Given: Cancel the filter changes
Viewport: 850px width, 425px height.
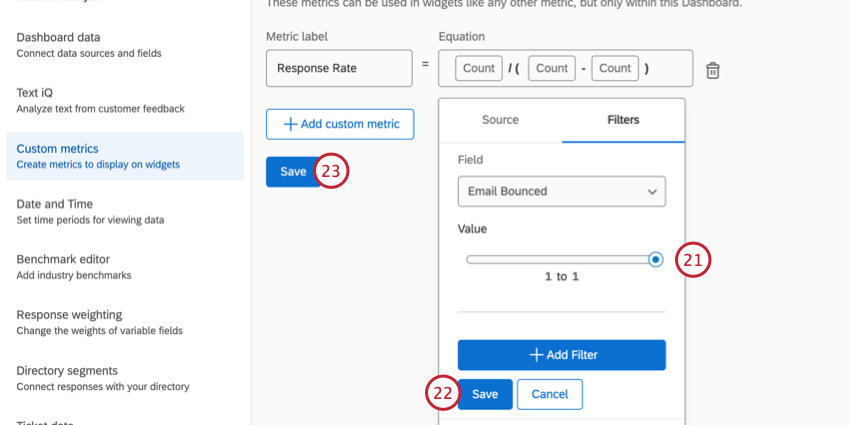Looking at the screenshot, I should point(549,394).
